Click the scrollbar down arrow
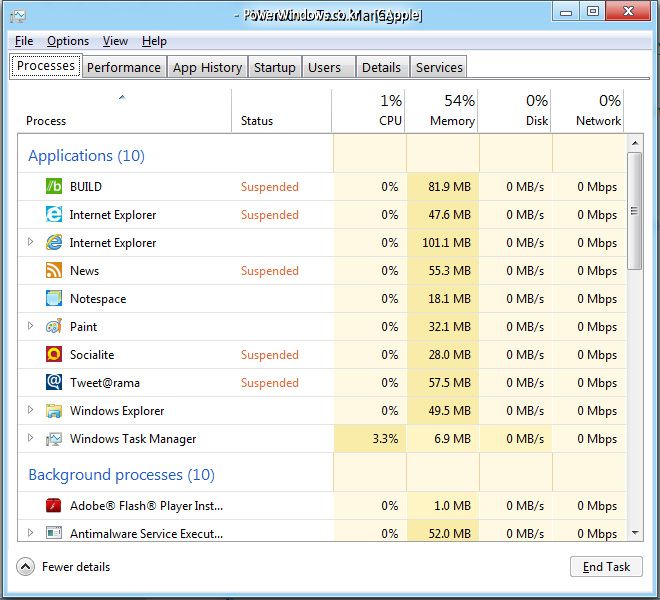 (635, 533)
